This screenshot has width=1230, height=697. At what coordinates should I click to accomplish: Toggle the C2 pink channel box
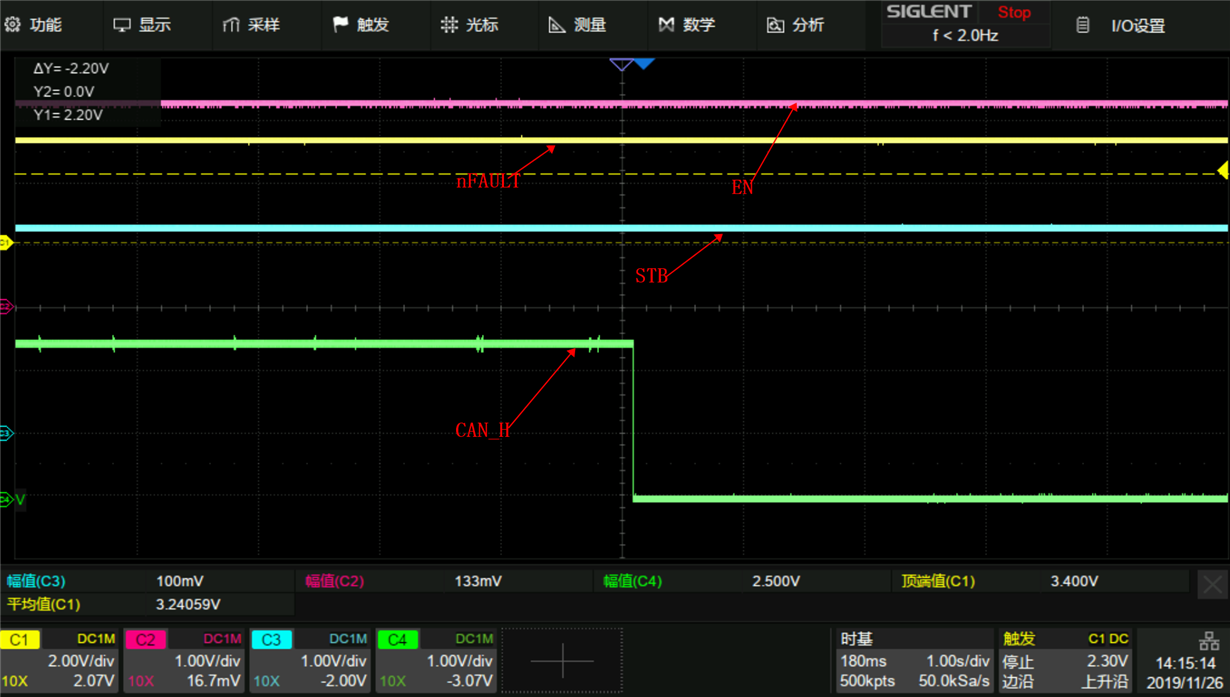point(185,658)
